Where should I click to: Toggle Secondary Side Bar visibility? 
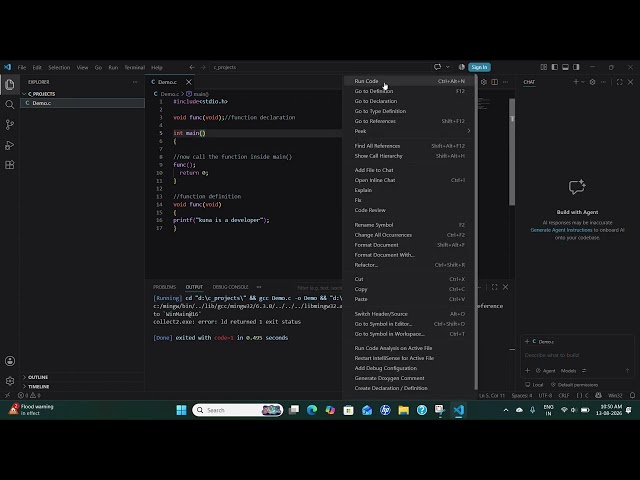click(576, 67)
